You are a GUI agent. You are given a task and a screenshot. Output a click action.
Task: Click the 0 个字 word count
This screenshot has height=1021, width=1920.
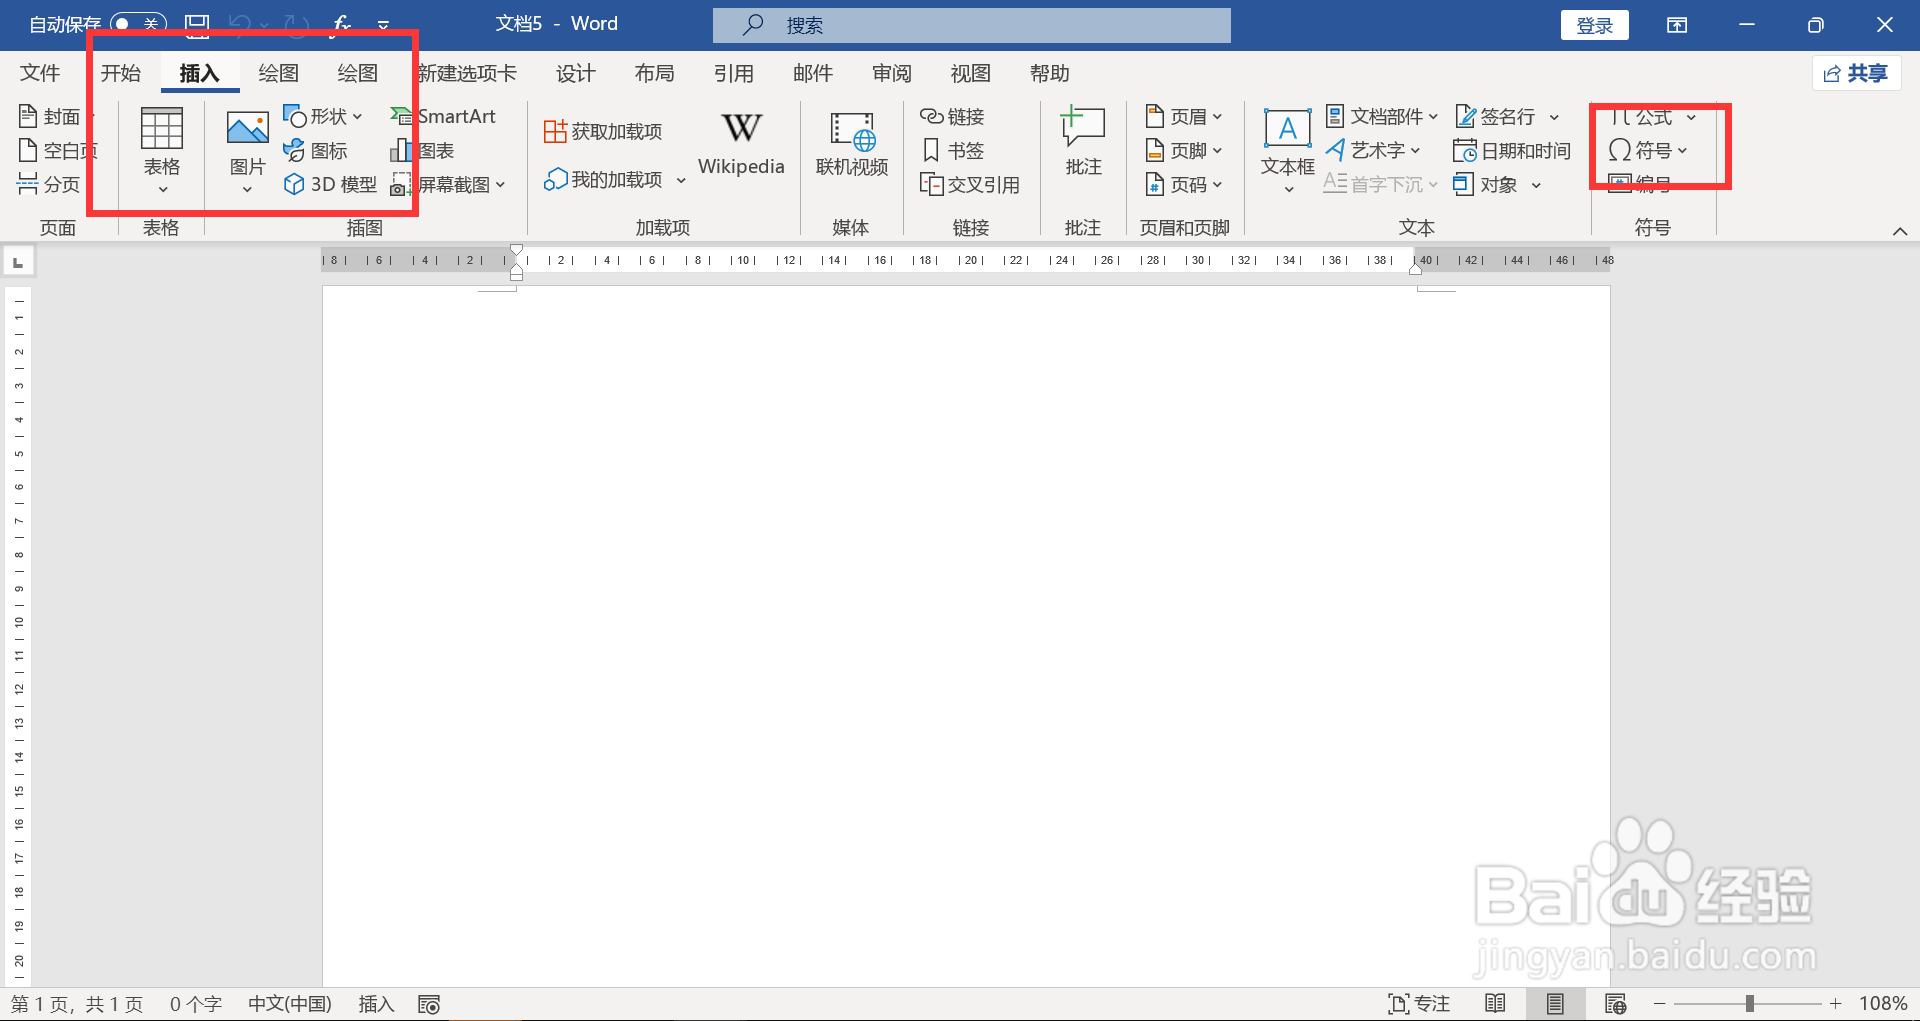pyautogui.click(x=196, y=1004)
